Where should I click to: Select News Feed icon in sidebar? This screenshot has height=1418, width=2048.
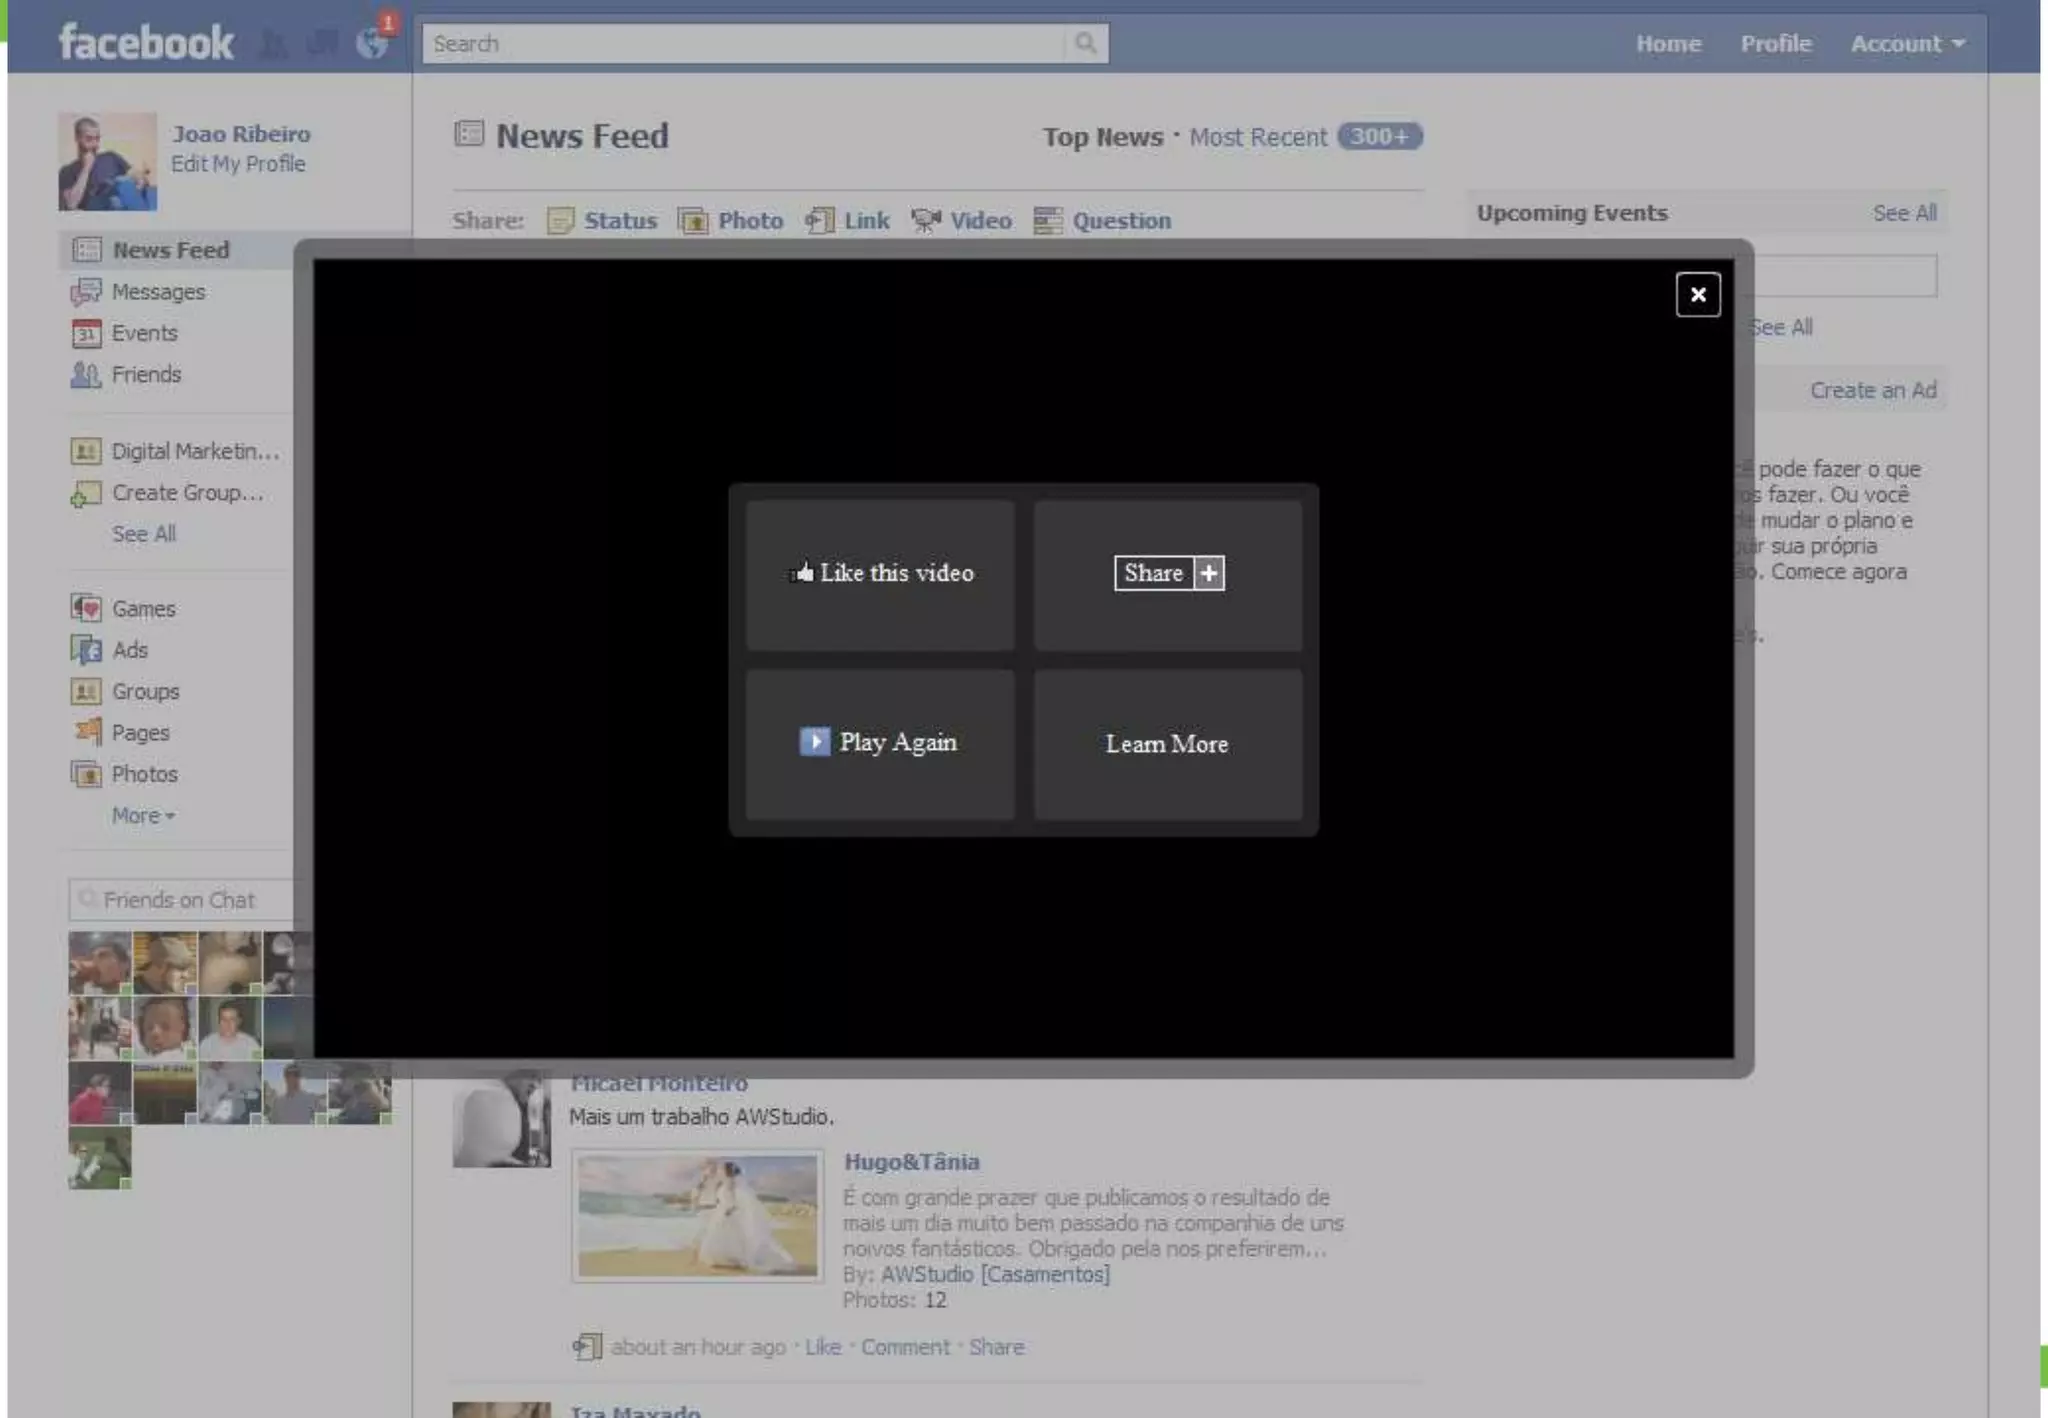87,250
